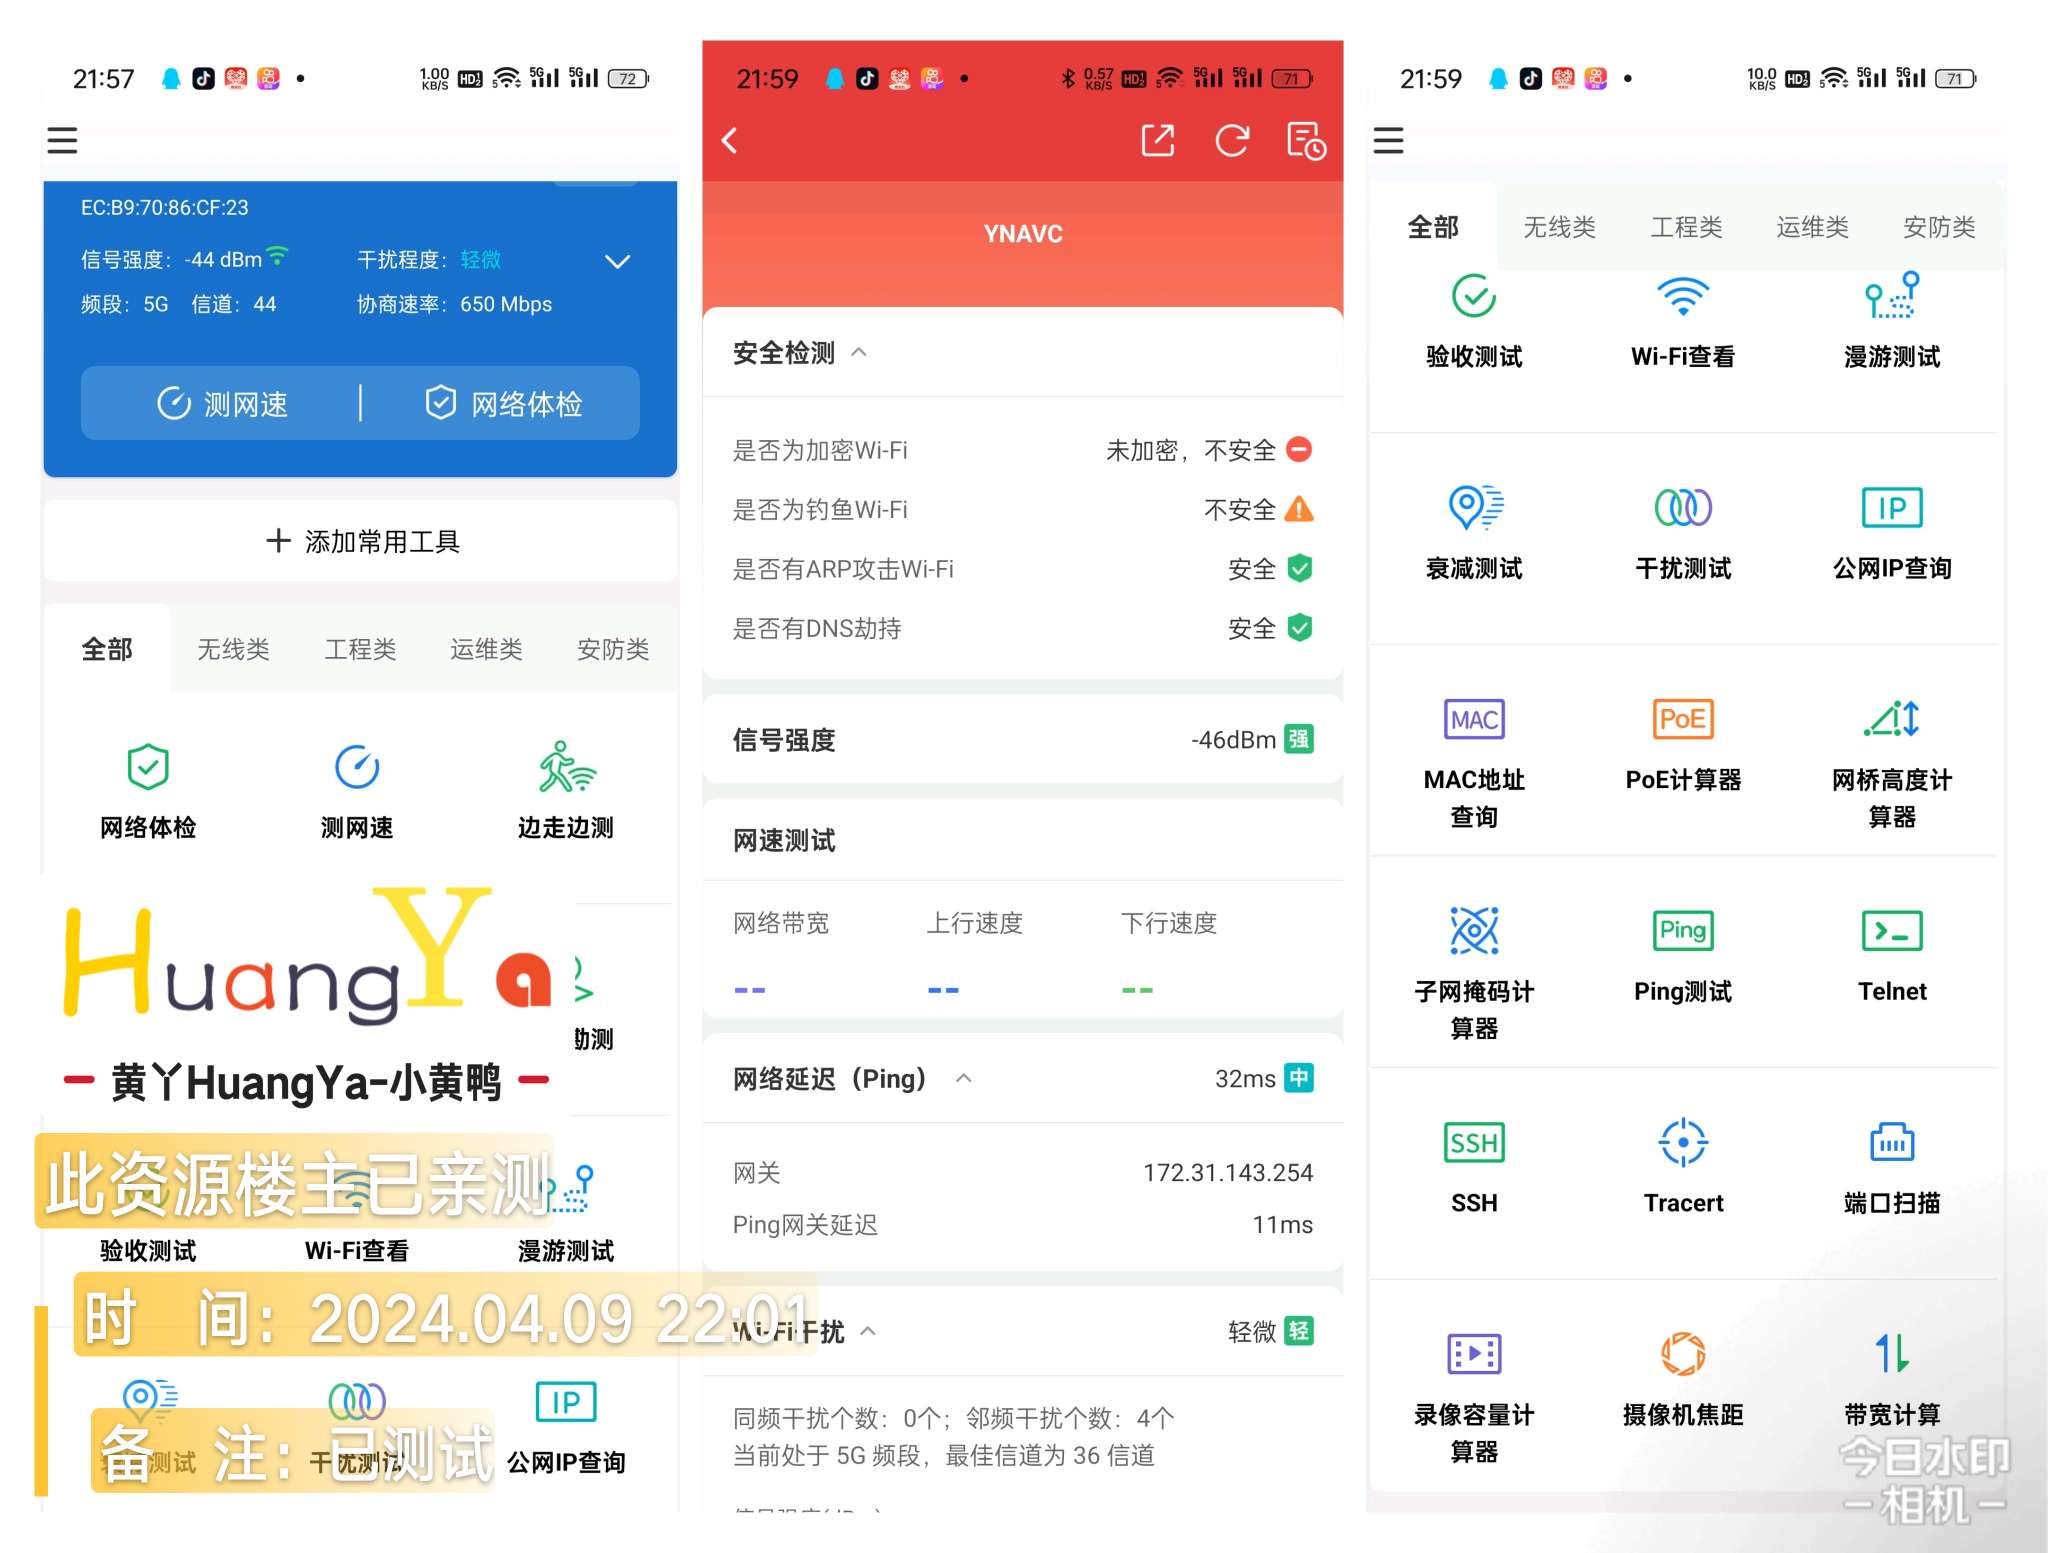The image size is (2048, 1553).
Task: Open 录像容量计算器 tool
Action: click(1474, 1398)
